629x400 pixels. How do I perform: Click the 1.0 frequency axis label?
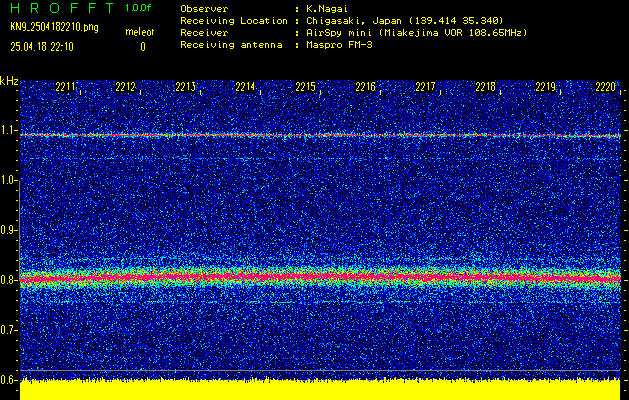8,180
